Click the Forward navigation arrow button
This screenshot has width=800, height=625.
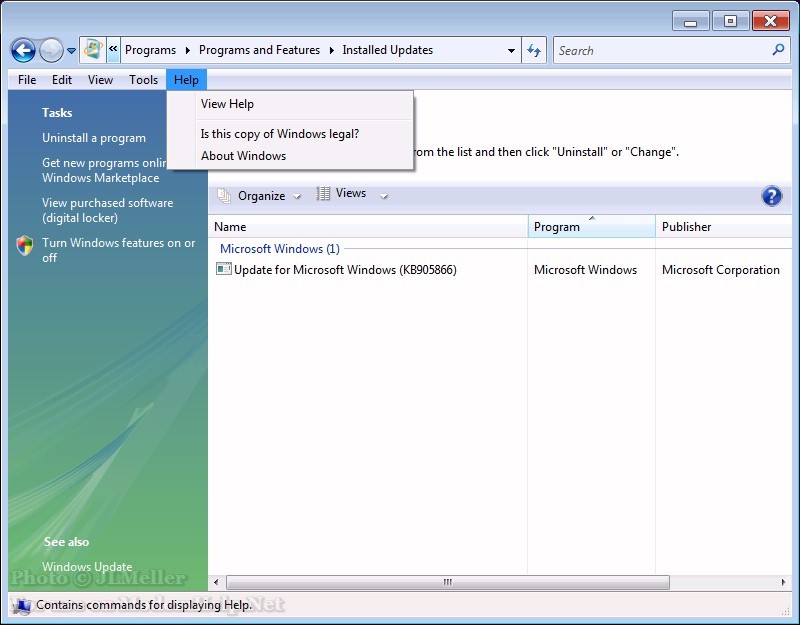pyautogui.click(x=51, y=50)
